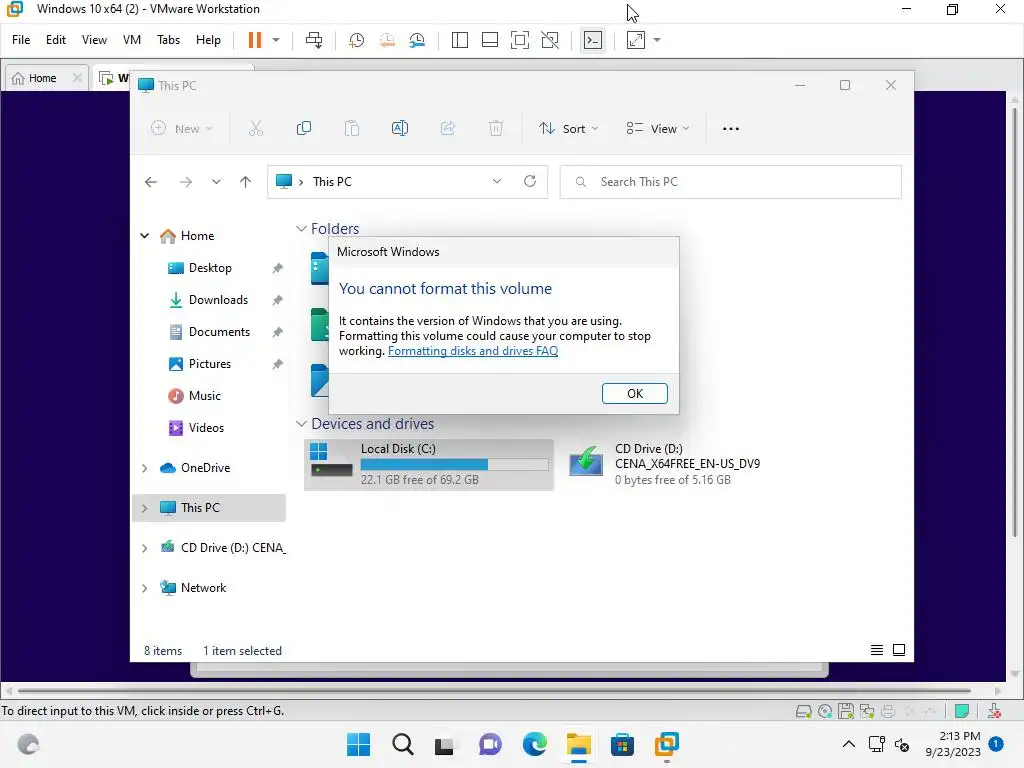Switch to details view icon
The height and width of the screenshot is (768, 1024).
pyautogui.click(x=877, y=650)
